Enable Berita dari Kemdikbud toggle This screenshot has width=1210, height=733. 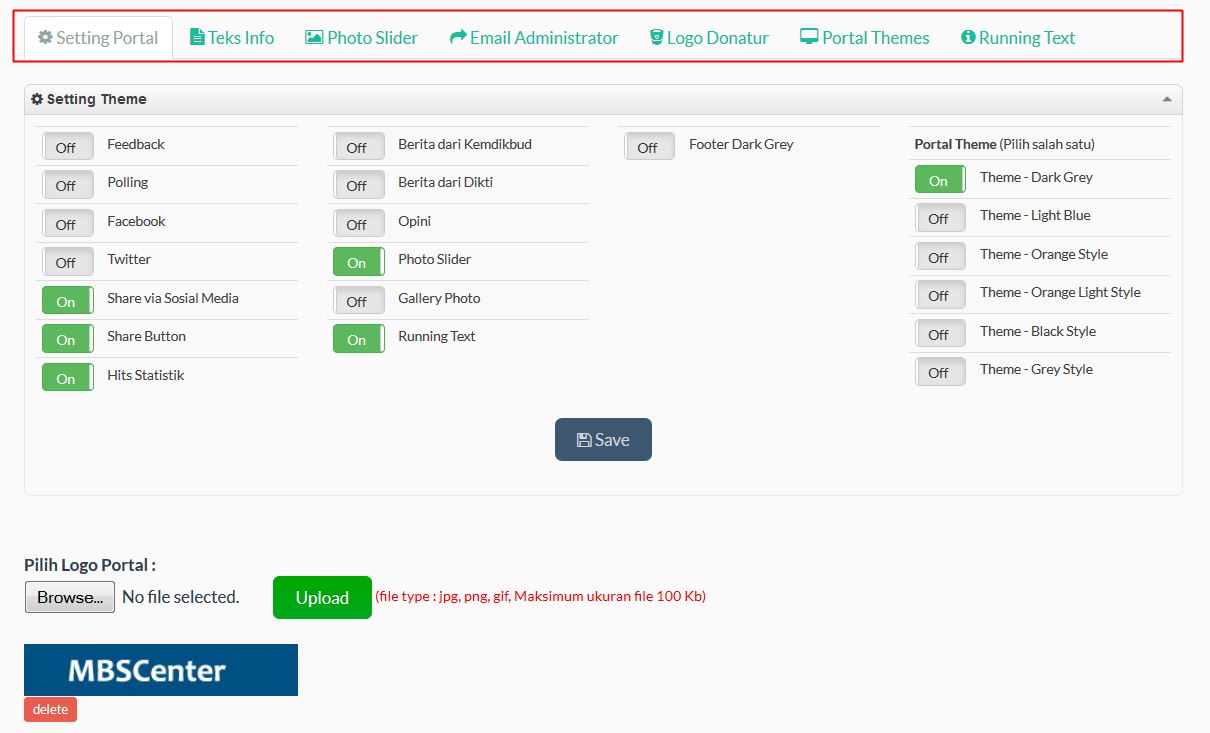[359, 146]
